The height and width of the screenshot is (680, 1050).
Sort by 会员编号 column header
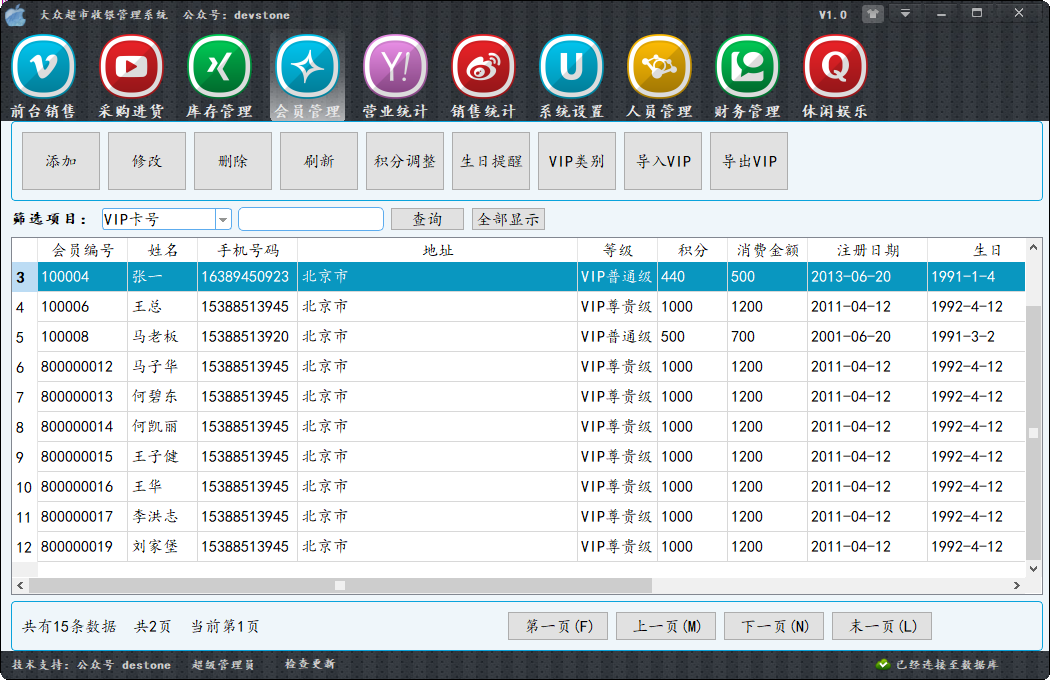tap(82, 250)
